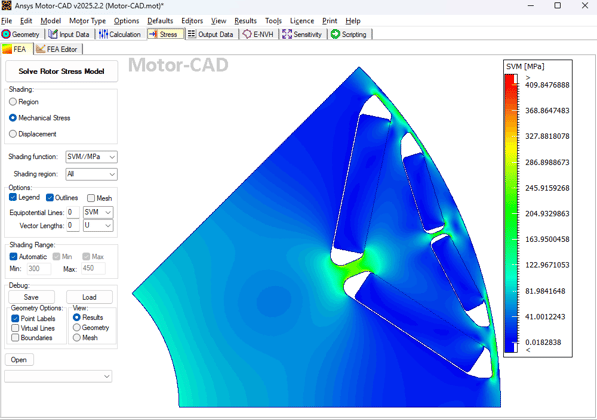Click the SVM [MPa] legend title
The image size is (597, 420).
click(x=525, y=67)
